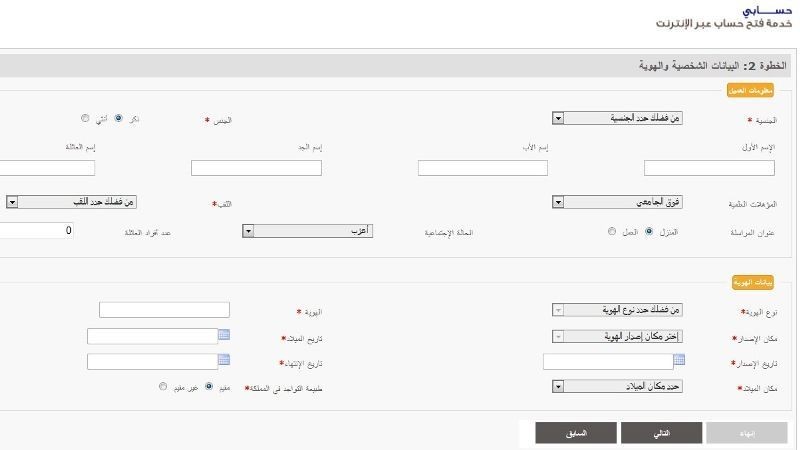The image size is (800, 450).
Task: Expand the title (اللقب) dropdown
Action: (x=71, y=202)
